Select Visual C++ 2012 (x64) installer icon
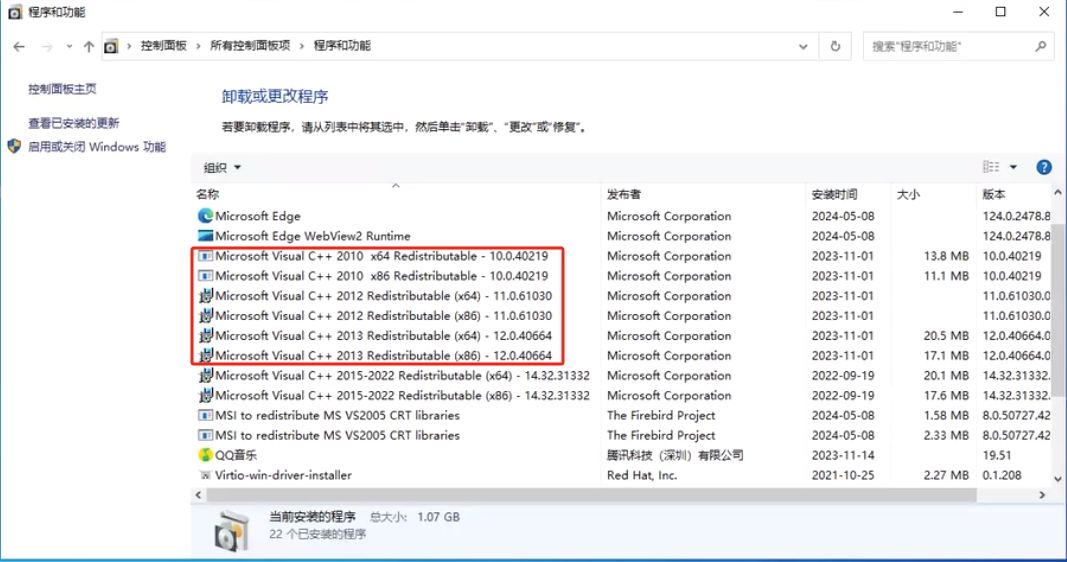 pyautogui.click(x=205, y=295)
